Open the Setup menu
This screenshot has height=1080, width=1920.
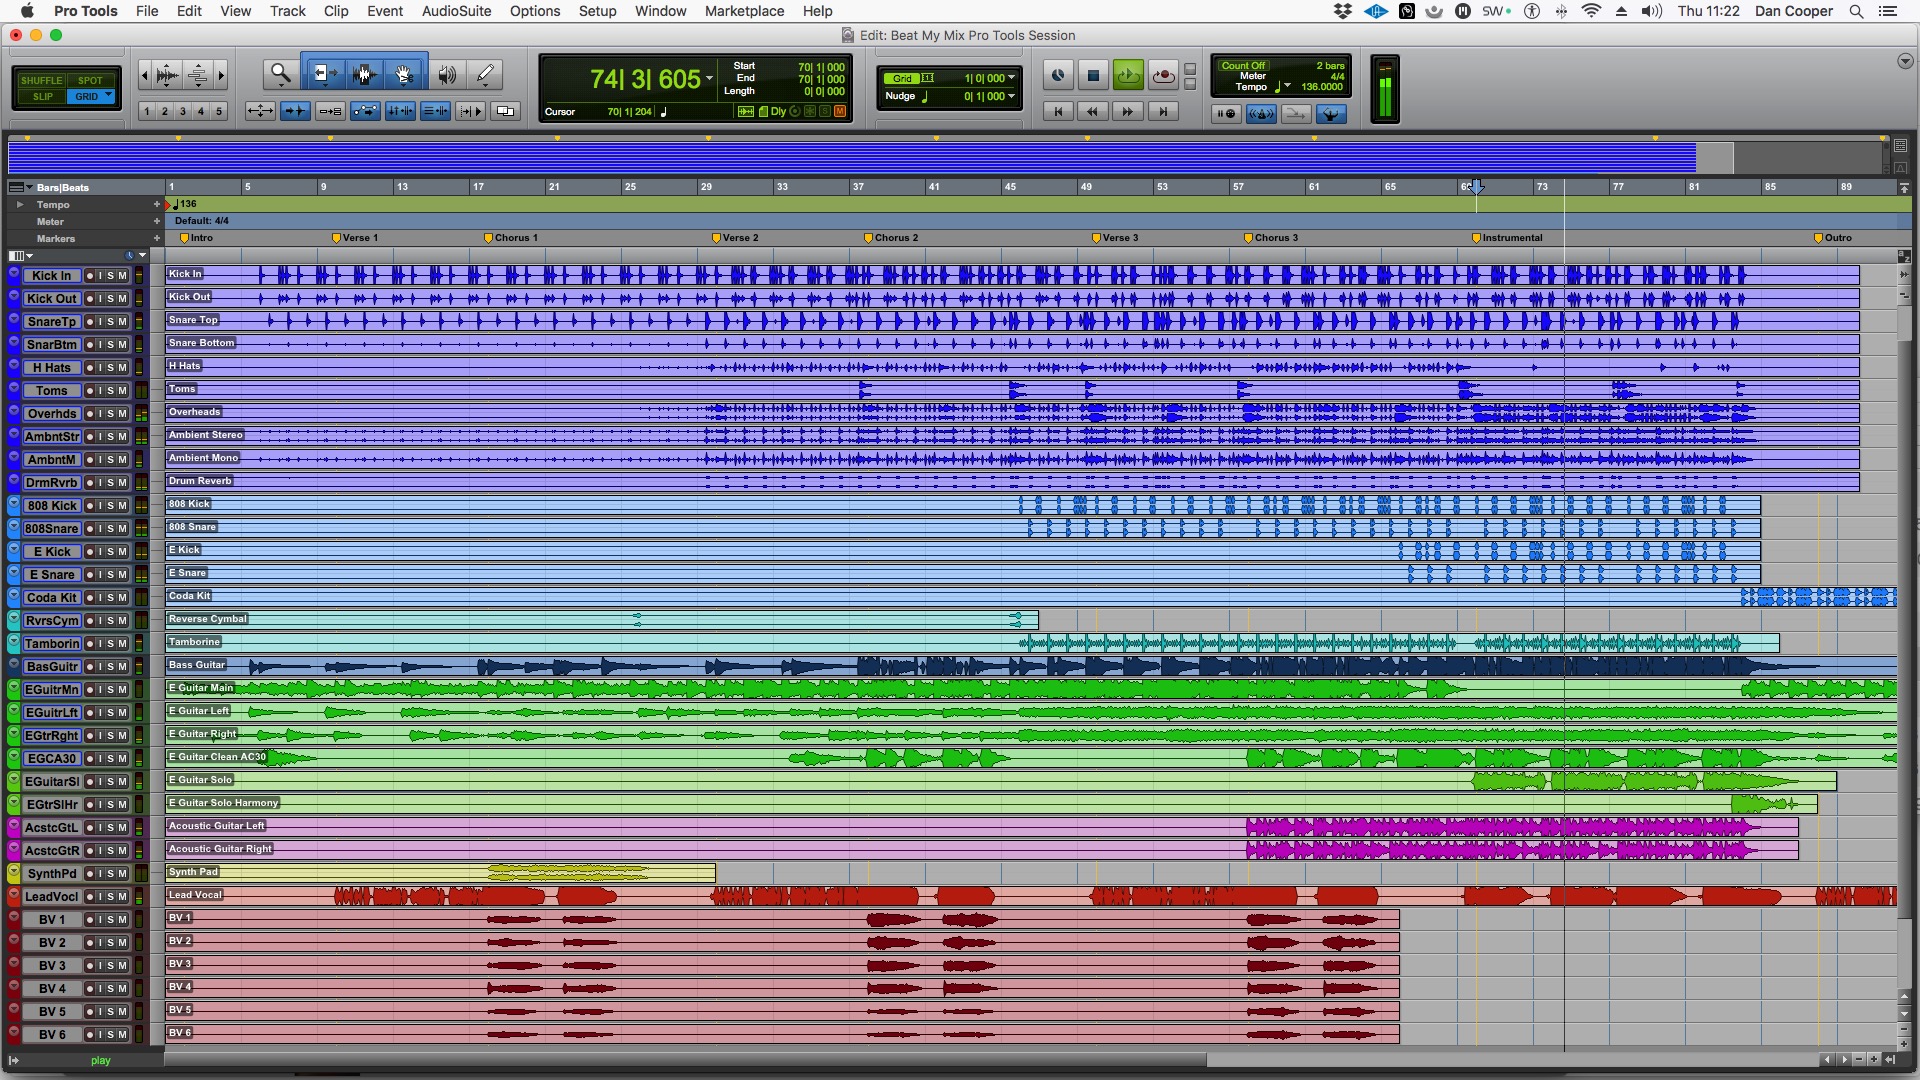click(597, 11)
